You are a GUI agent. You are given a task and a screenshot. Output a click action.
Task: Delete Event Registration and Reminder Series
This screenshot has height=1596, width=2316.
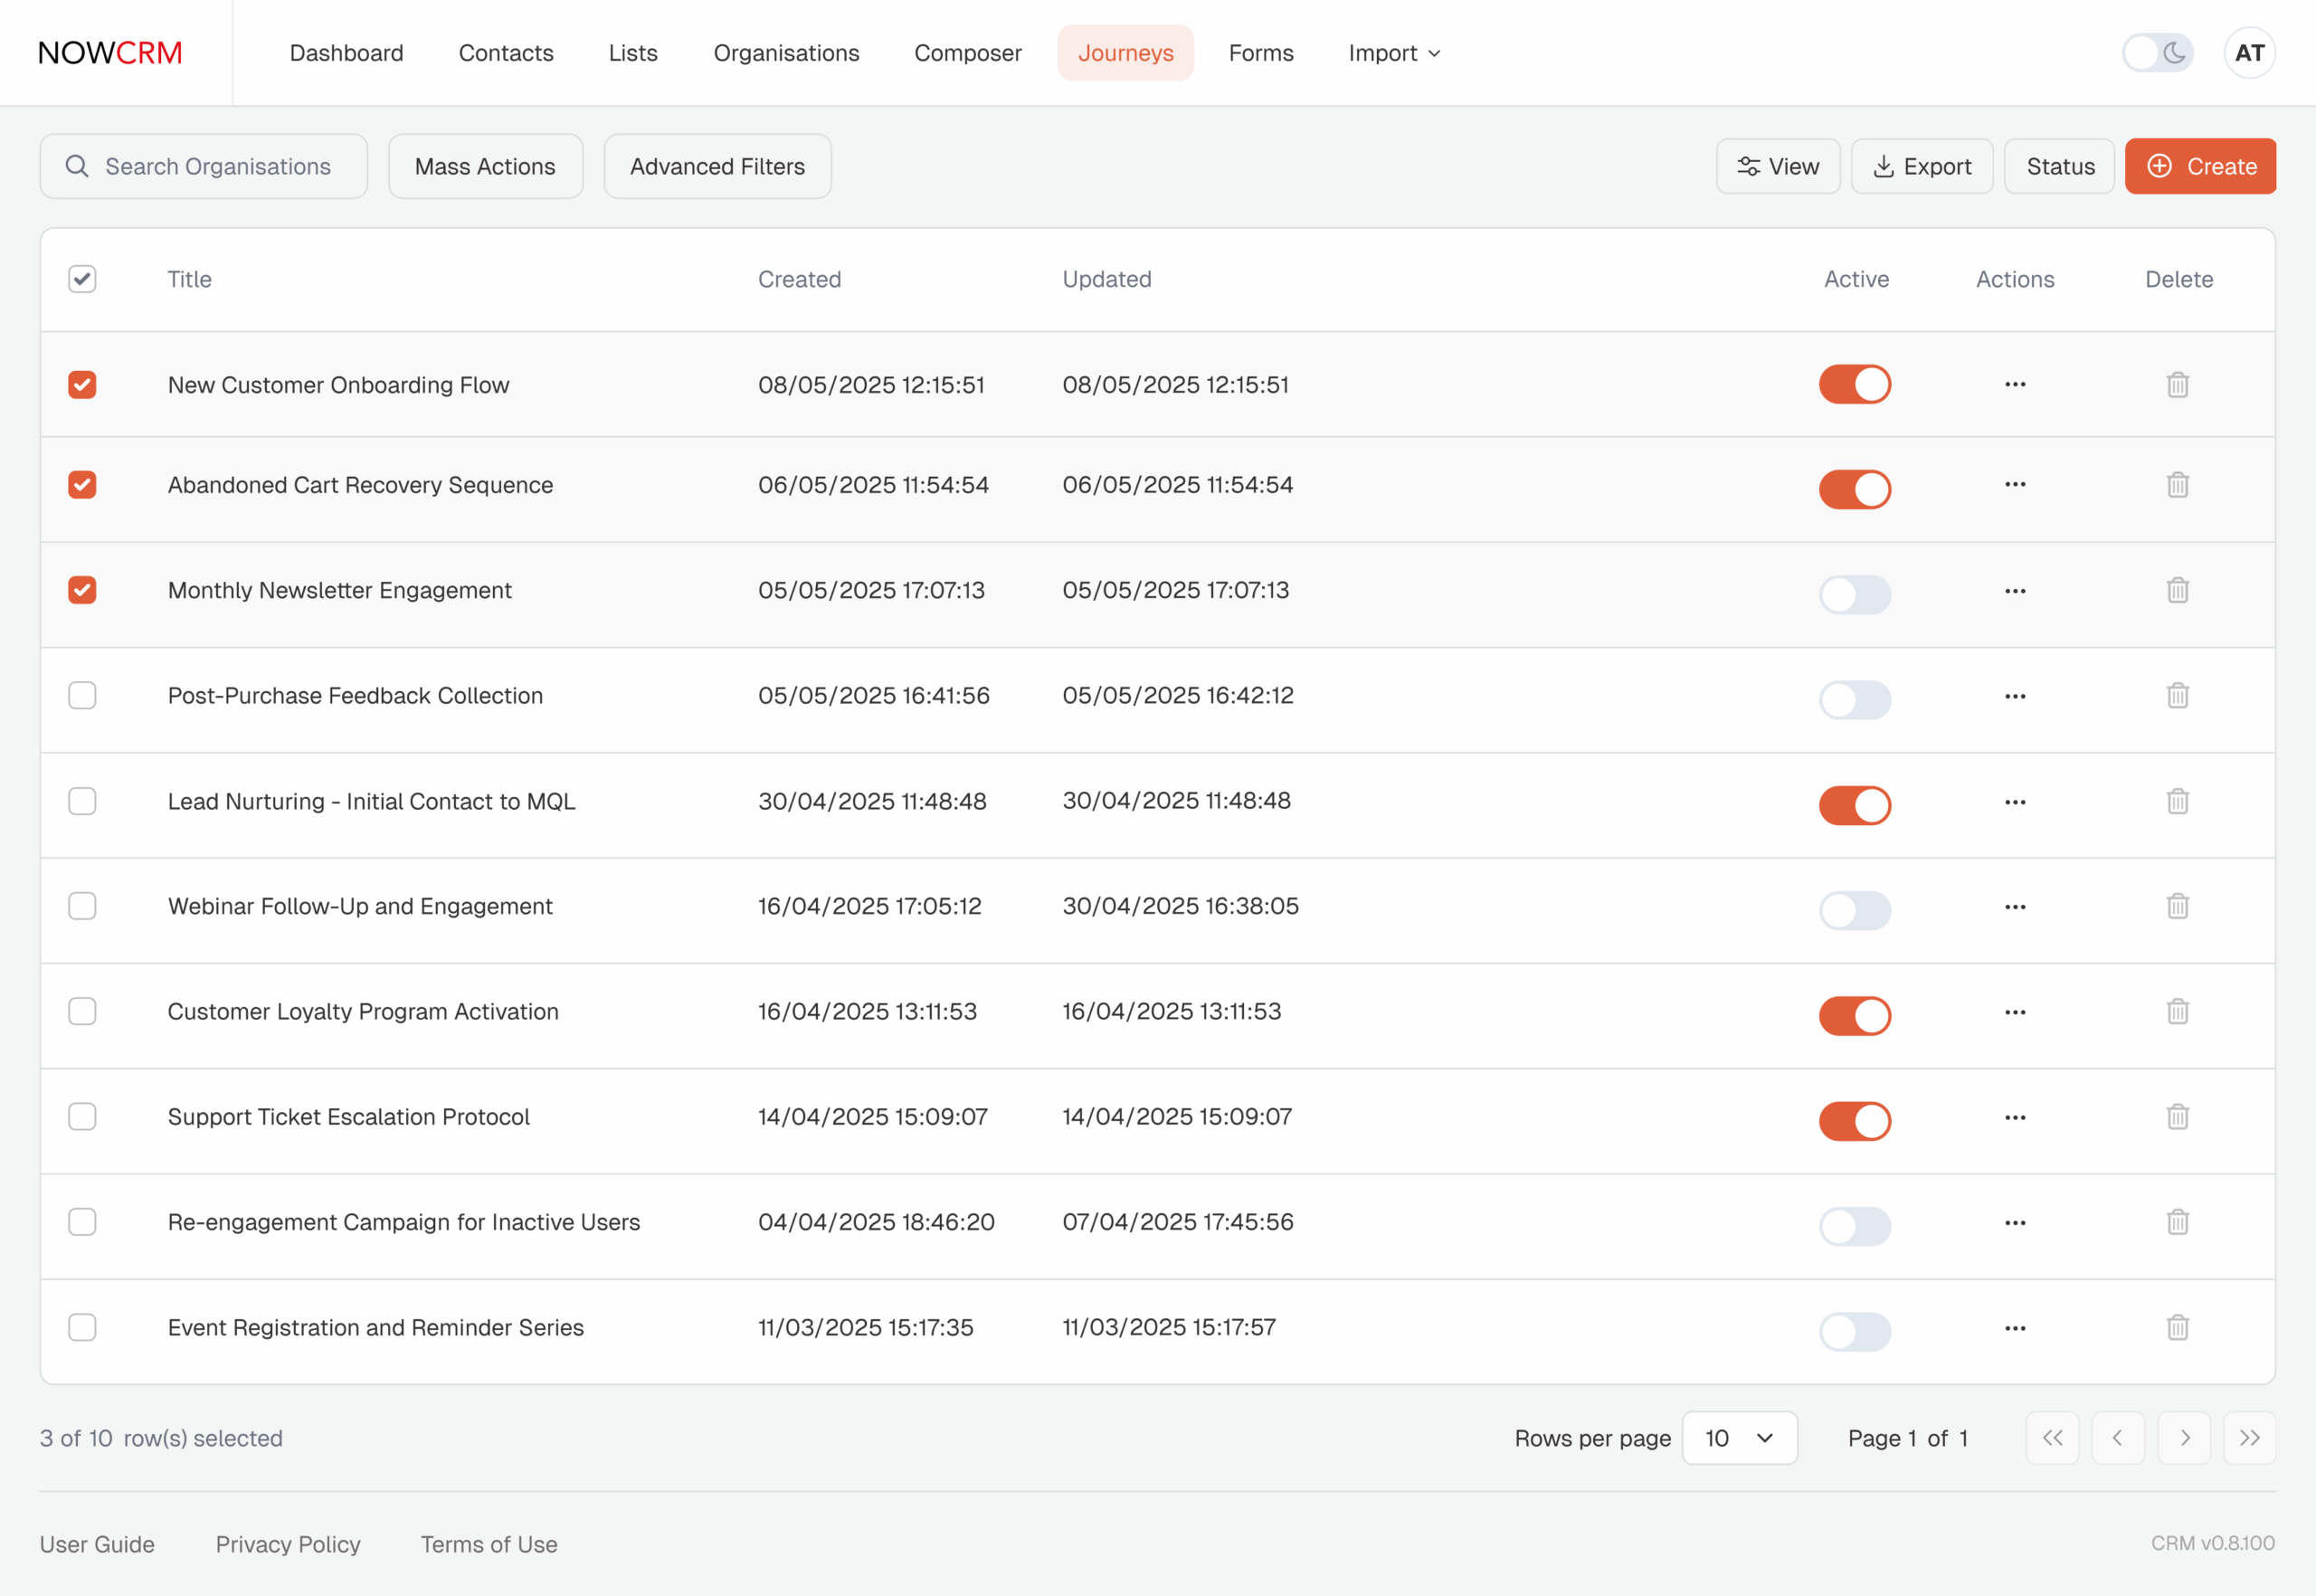(x=2177, y=1327)
